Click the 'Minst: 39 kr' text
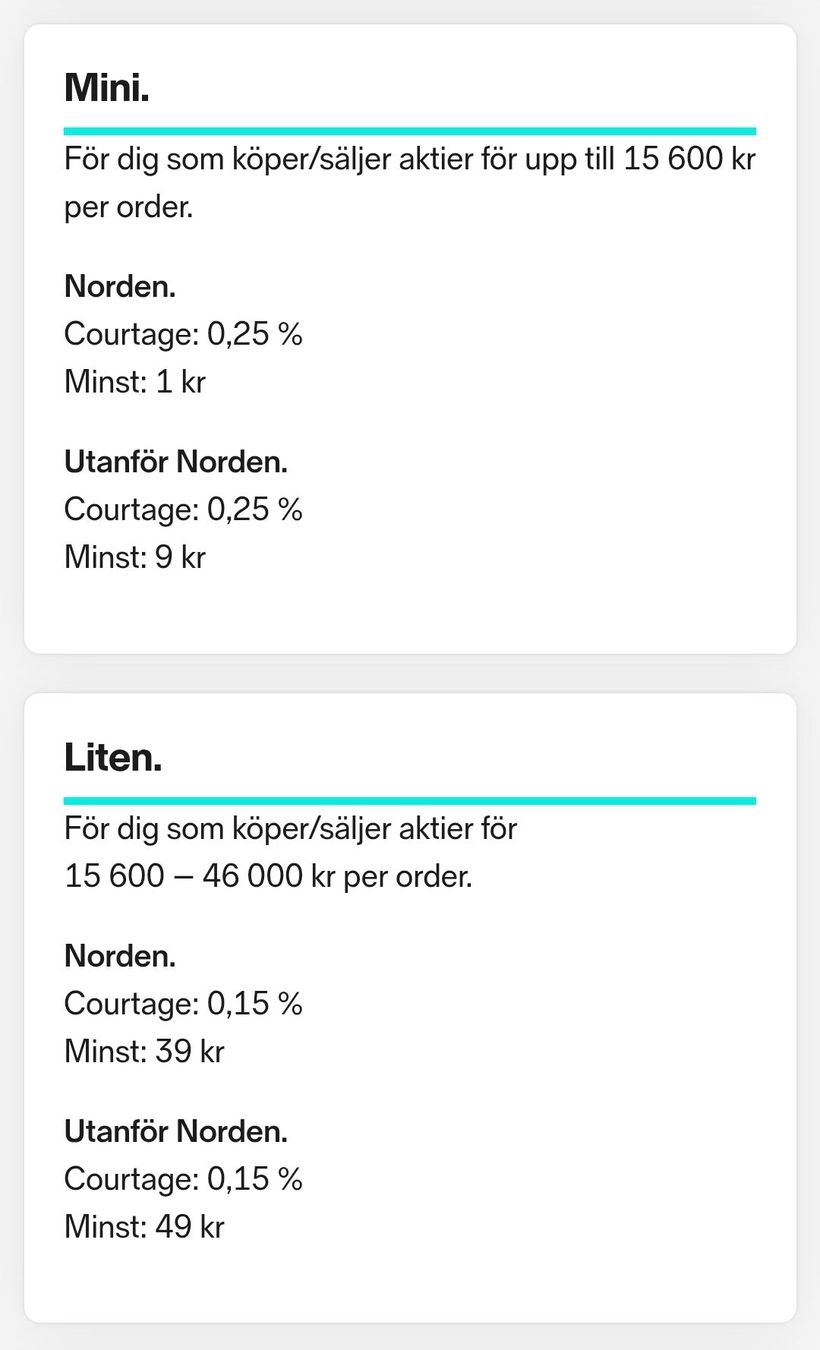The image size is (820, 1350). (144, 1050)
